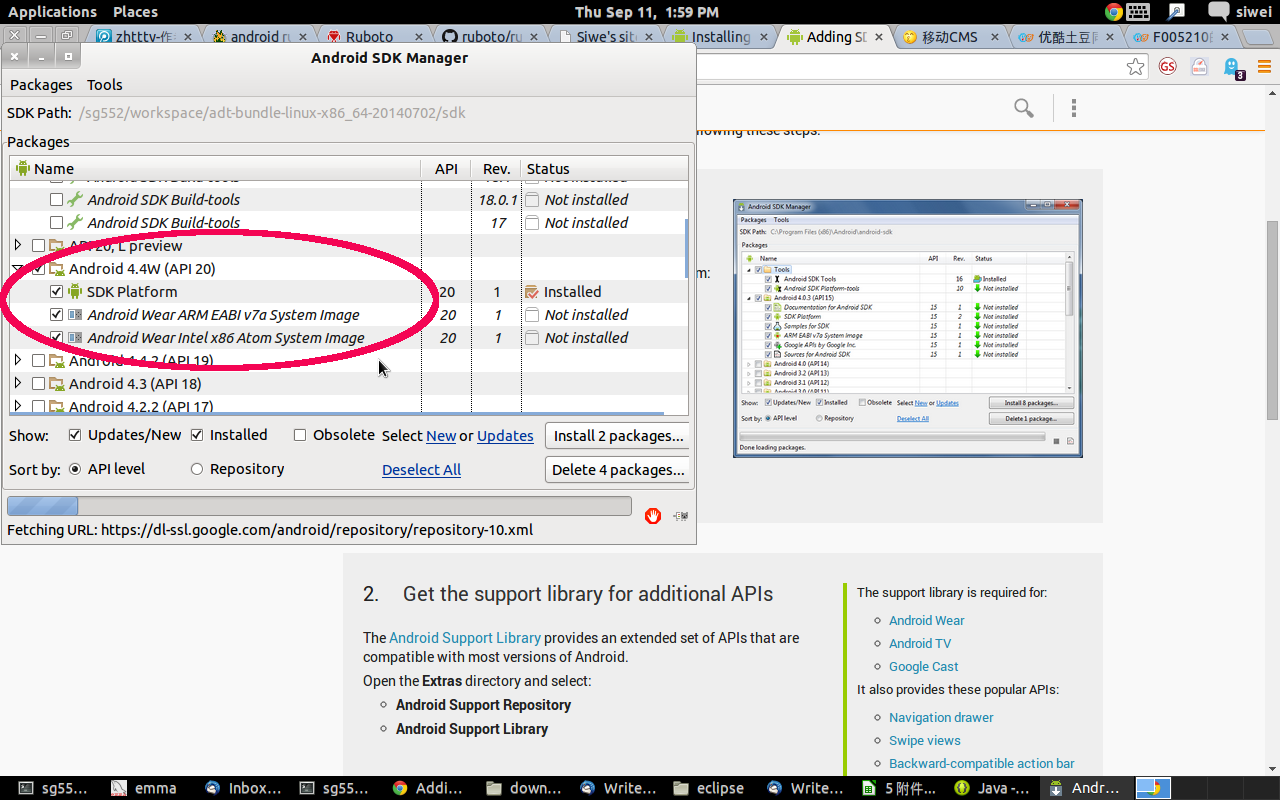Expand the Android 4.3 (API 18) node
1280x800 pixels.
point(18,383)
